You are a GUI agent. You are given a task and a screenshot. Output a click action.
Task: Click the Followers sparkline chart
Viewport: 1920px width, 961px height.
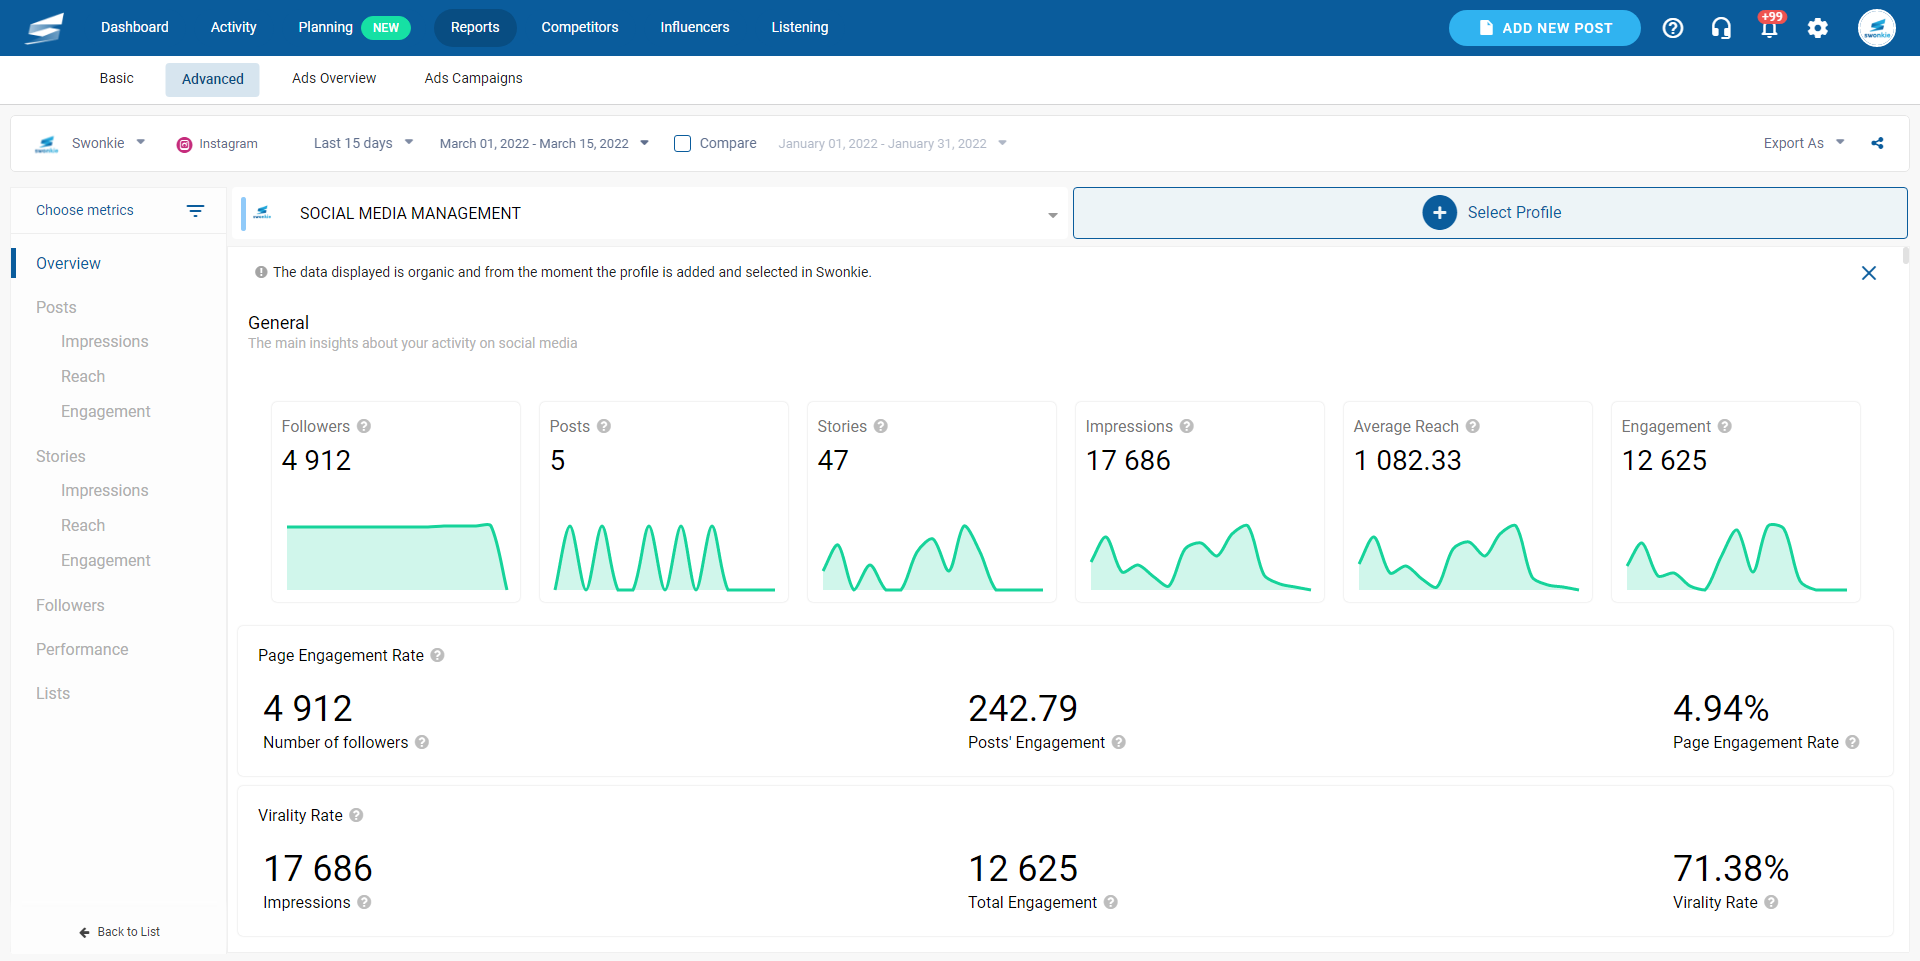(396, 556)
